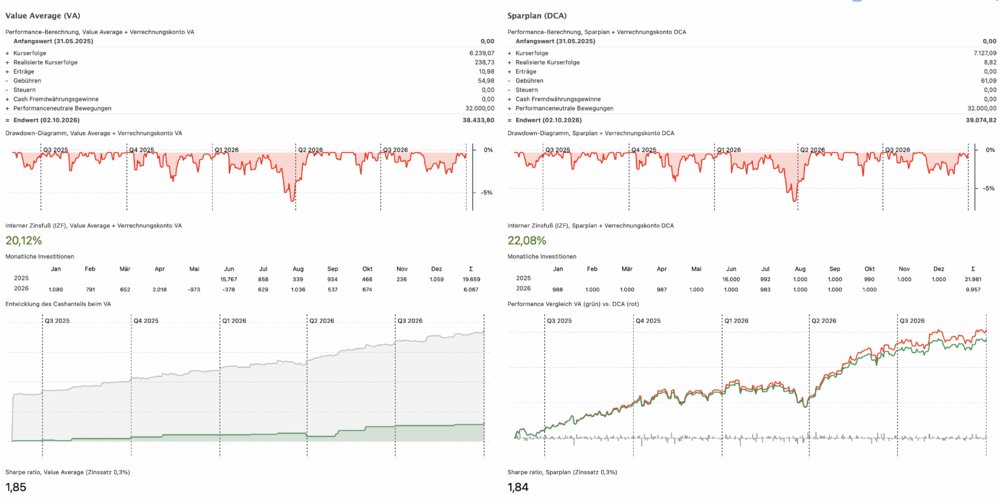This screenshot has height=497, width=1000.
Task: Click DCA 2026 sum 9.957
Action: (972, 289)
